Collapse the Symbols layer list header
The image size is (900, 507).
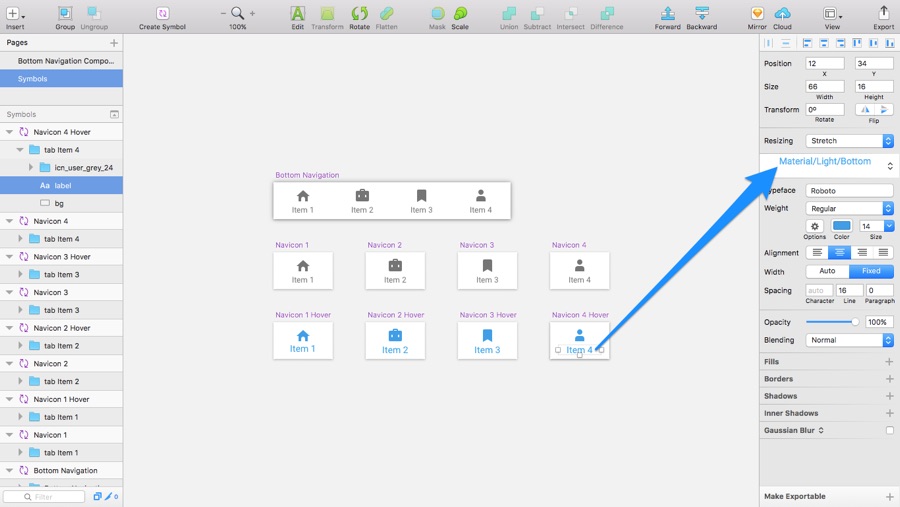[x=114, y=114]
